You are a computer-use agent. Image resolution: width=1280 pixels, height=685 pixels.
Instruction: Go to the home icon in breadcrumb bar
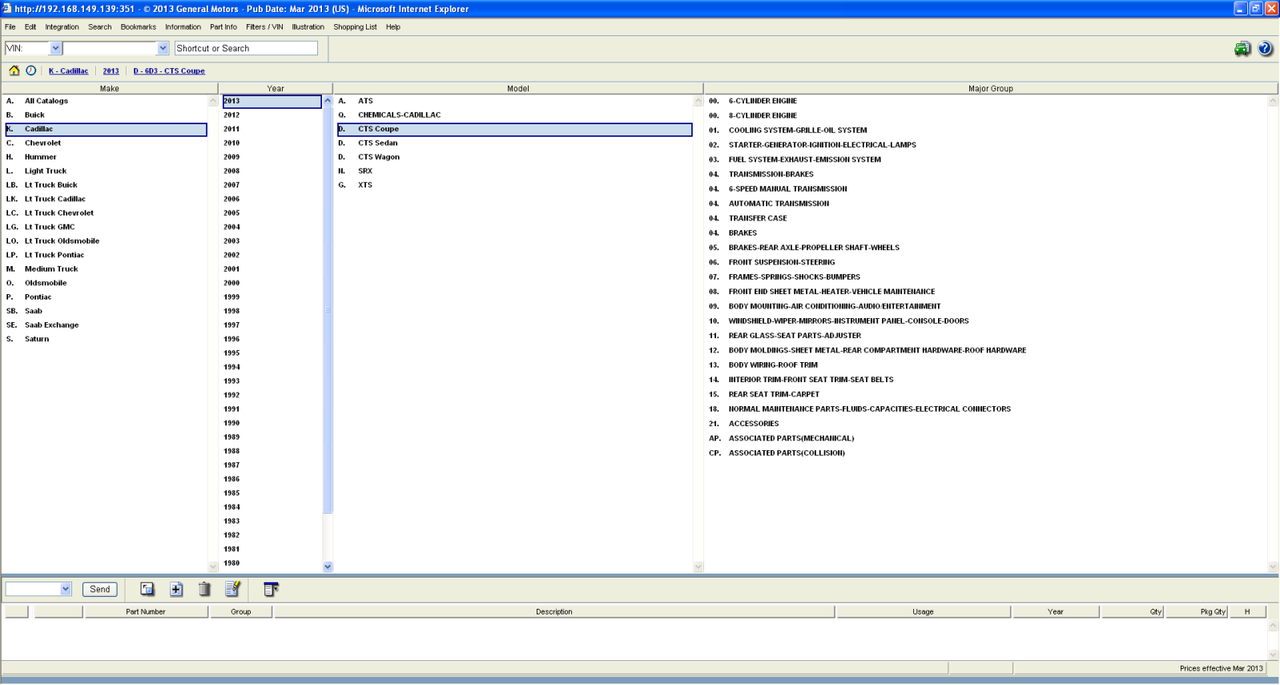click(x=14, y=71)
